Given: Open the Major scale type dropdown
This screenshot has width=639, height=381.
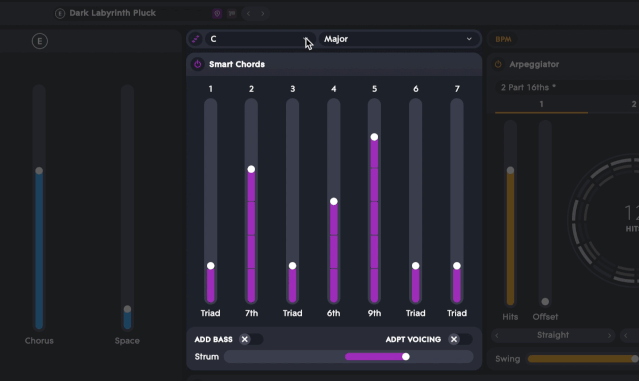Looking at the screenshot, I should tap(398, 39).
